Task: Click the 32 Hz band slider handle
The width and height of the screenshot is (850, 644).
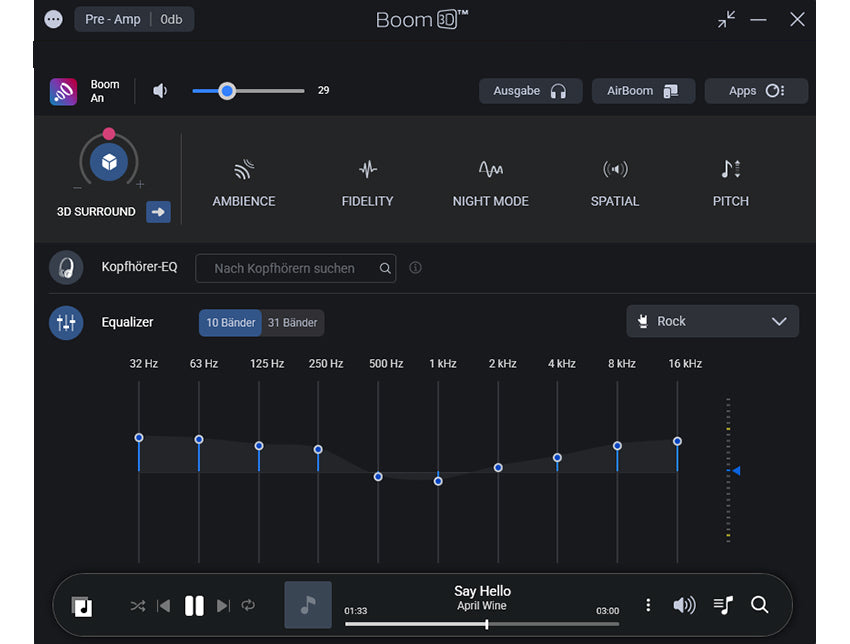Action: (x=139, y=437)
